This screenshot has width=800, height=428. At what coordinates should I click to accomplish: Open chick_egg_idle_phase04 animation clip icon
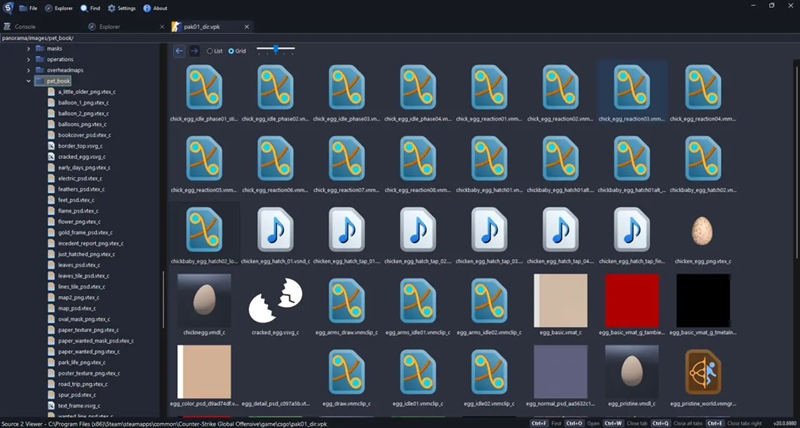pos(418,87)
